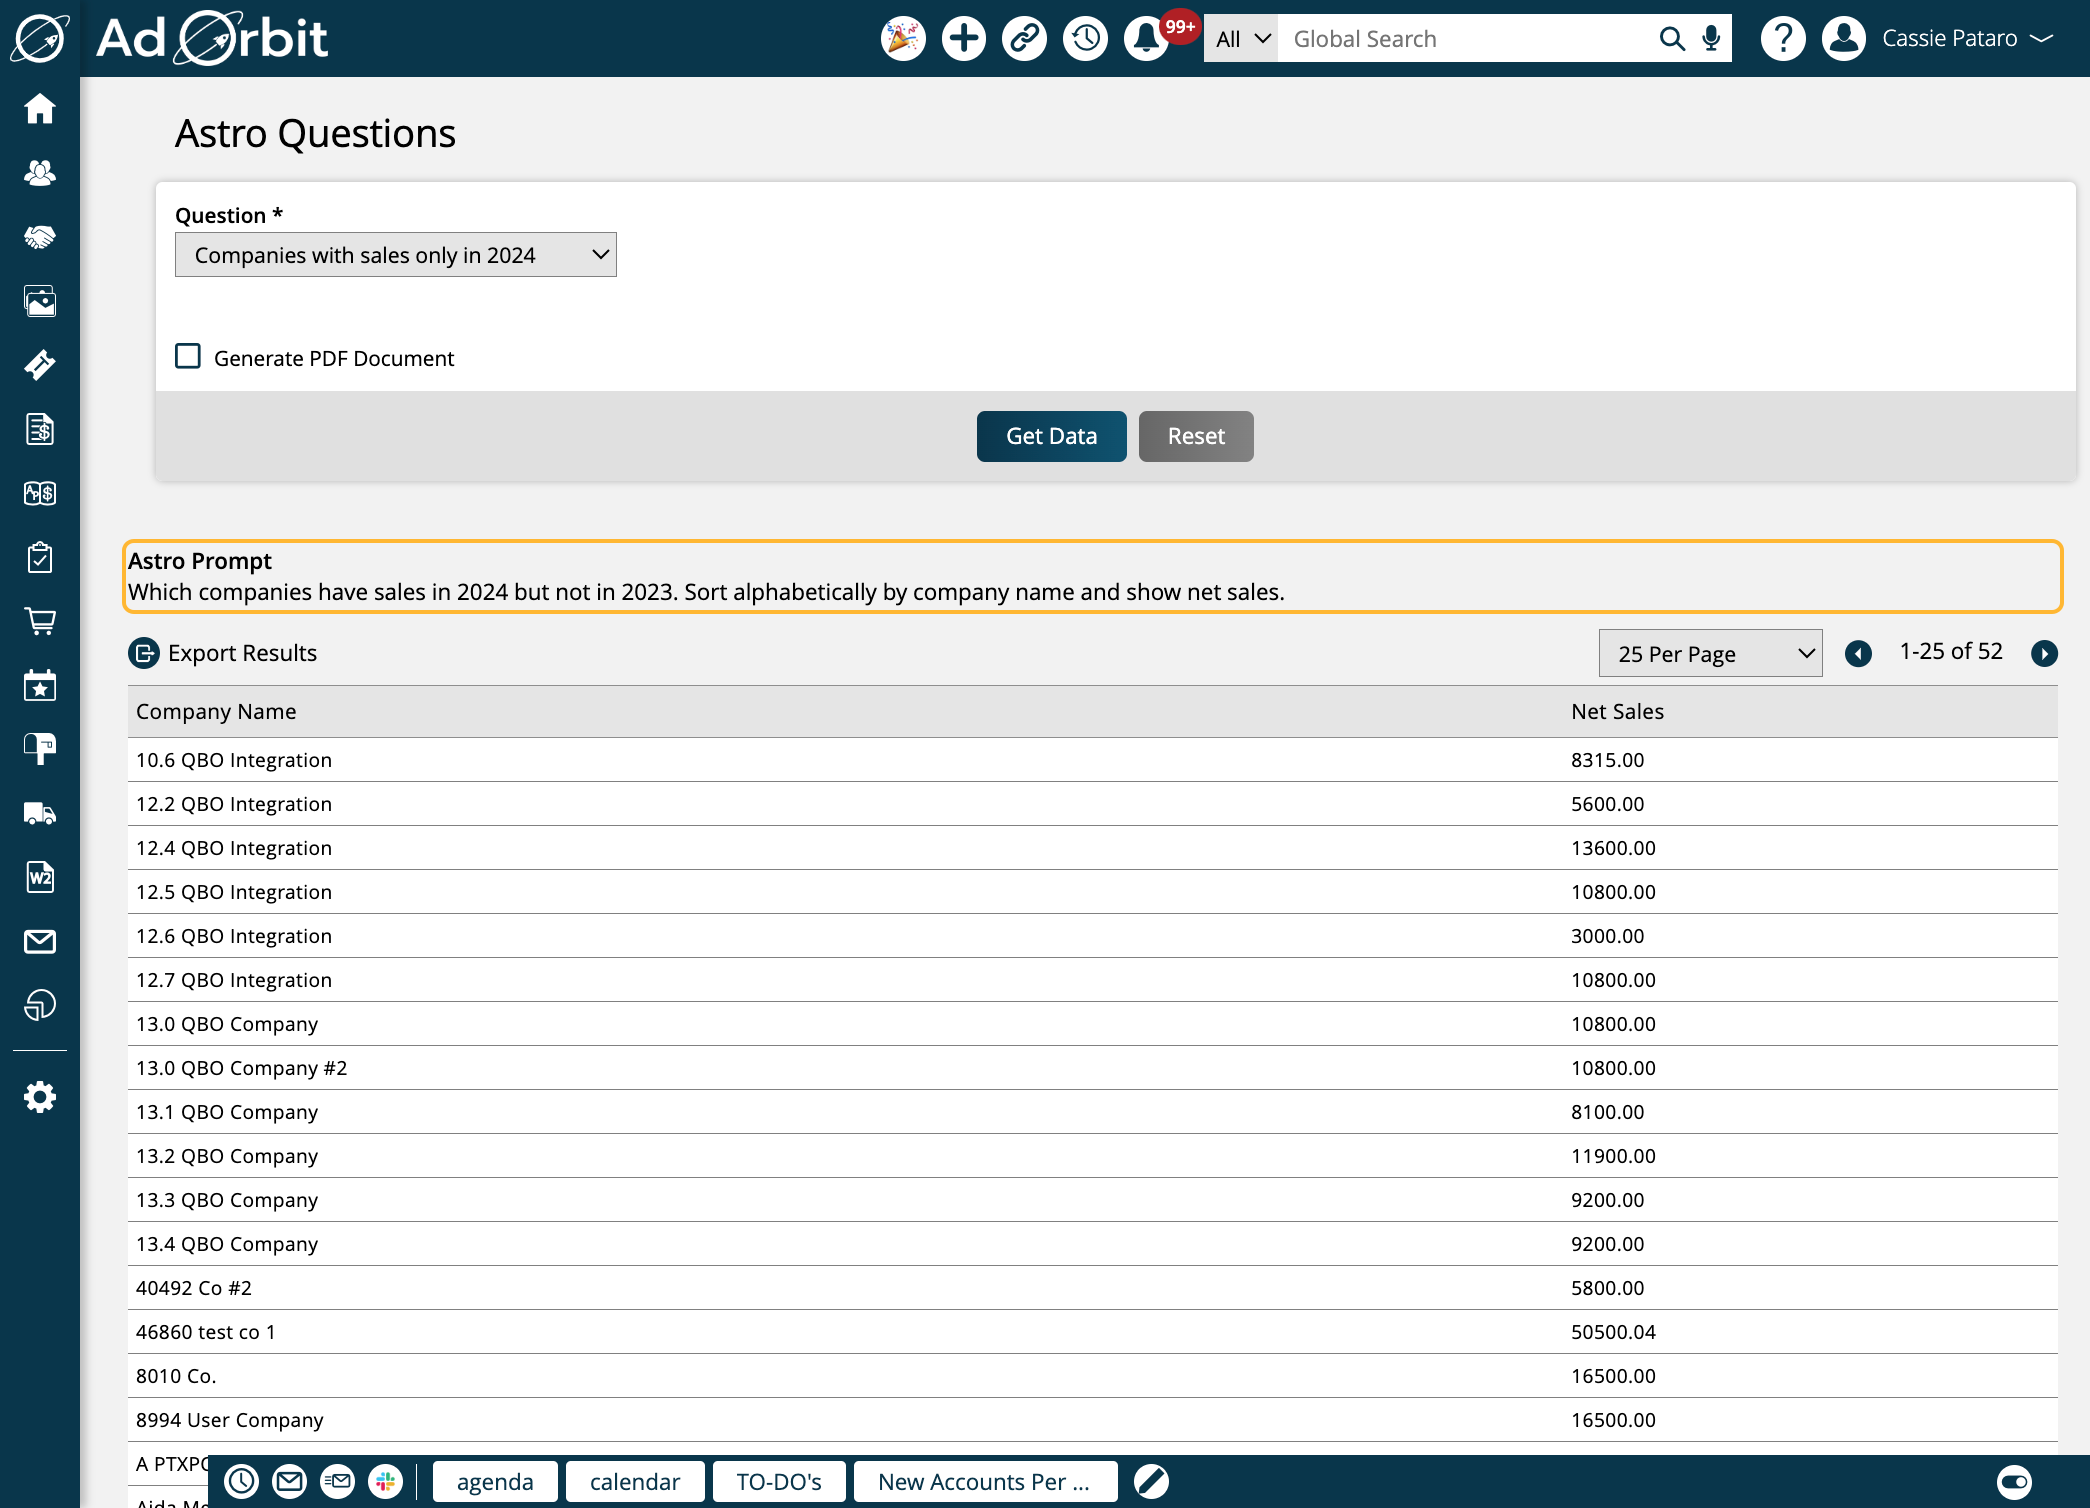Open the mailbox icon in sidebar
2090x1508 pixels.
(40, 749)
